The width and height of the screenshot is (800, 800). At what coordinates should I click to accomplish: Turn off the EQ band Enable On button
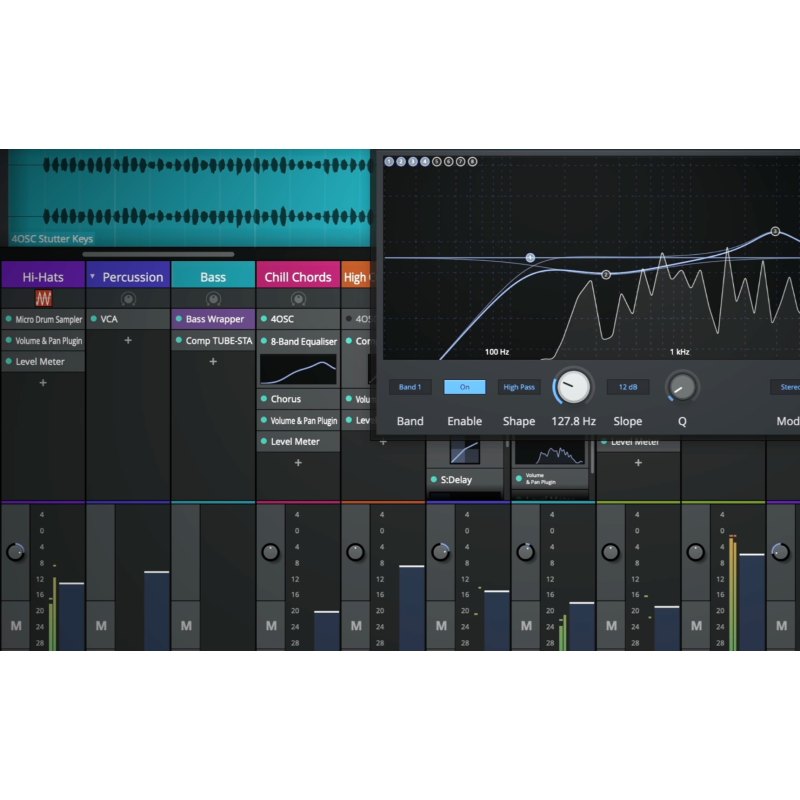tap(464, 387)
